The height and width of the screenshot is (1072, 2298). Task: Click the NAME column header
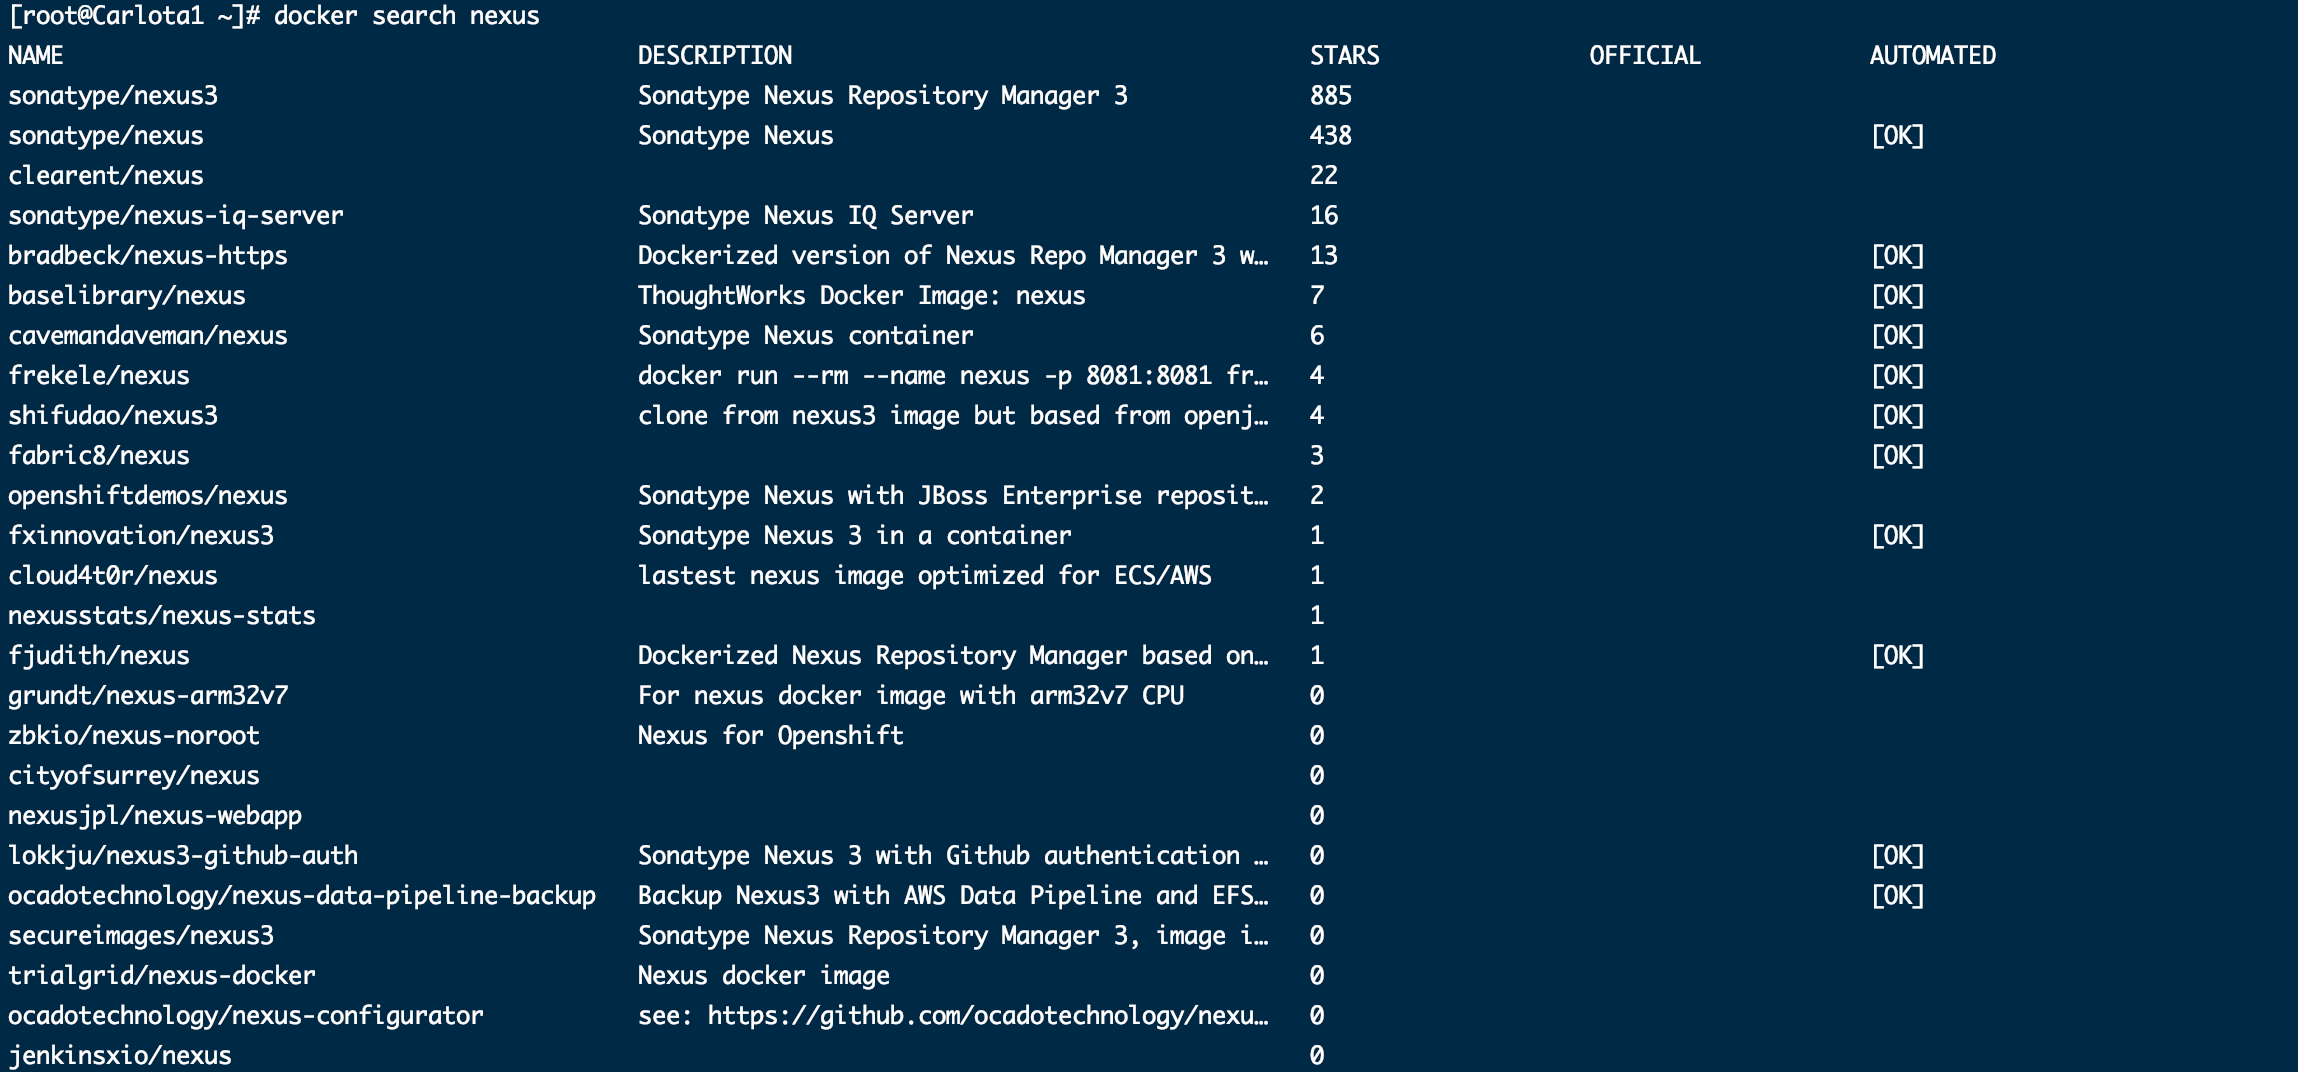pyautogui.click(x=36, y=56)
